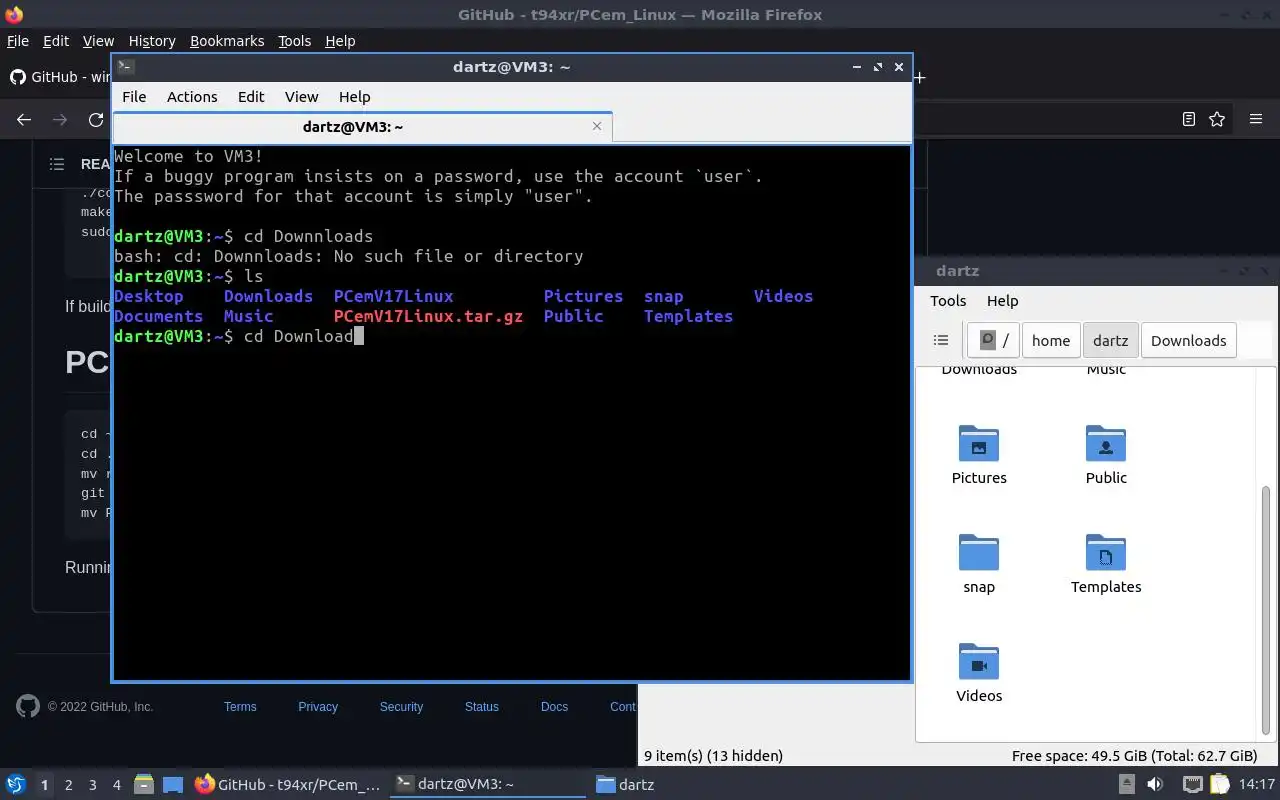Switch to workspace 2

click(68, 785)
